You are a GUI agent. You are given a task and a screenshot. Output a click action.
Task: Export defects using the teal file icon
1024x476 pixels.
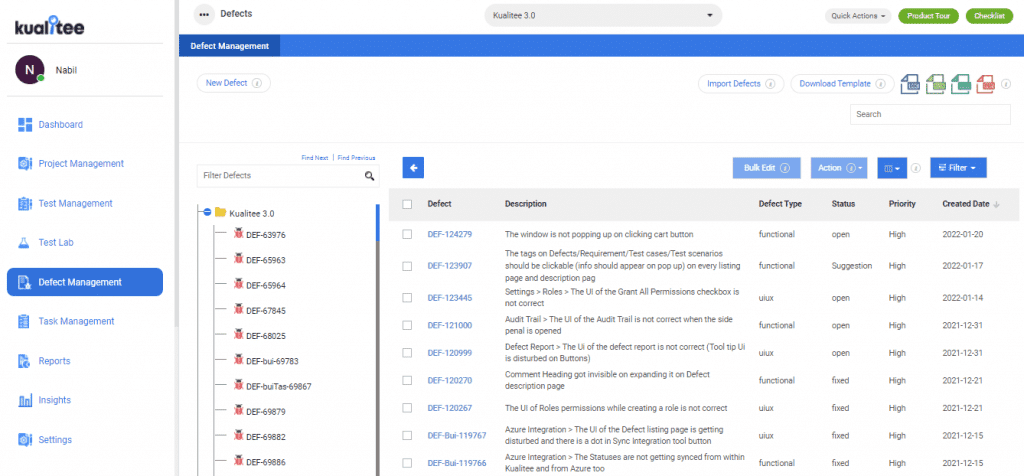[961, 84]
